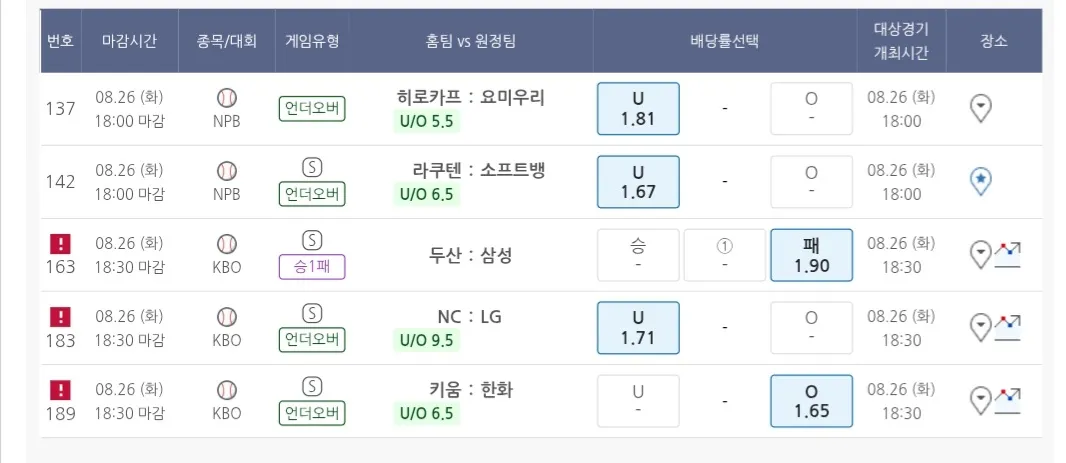
Task: Click the red alert icon on match 163
Action: pos(61,243)
